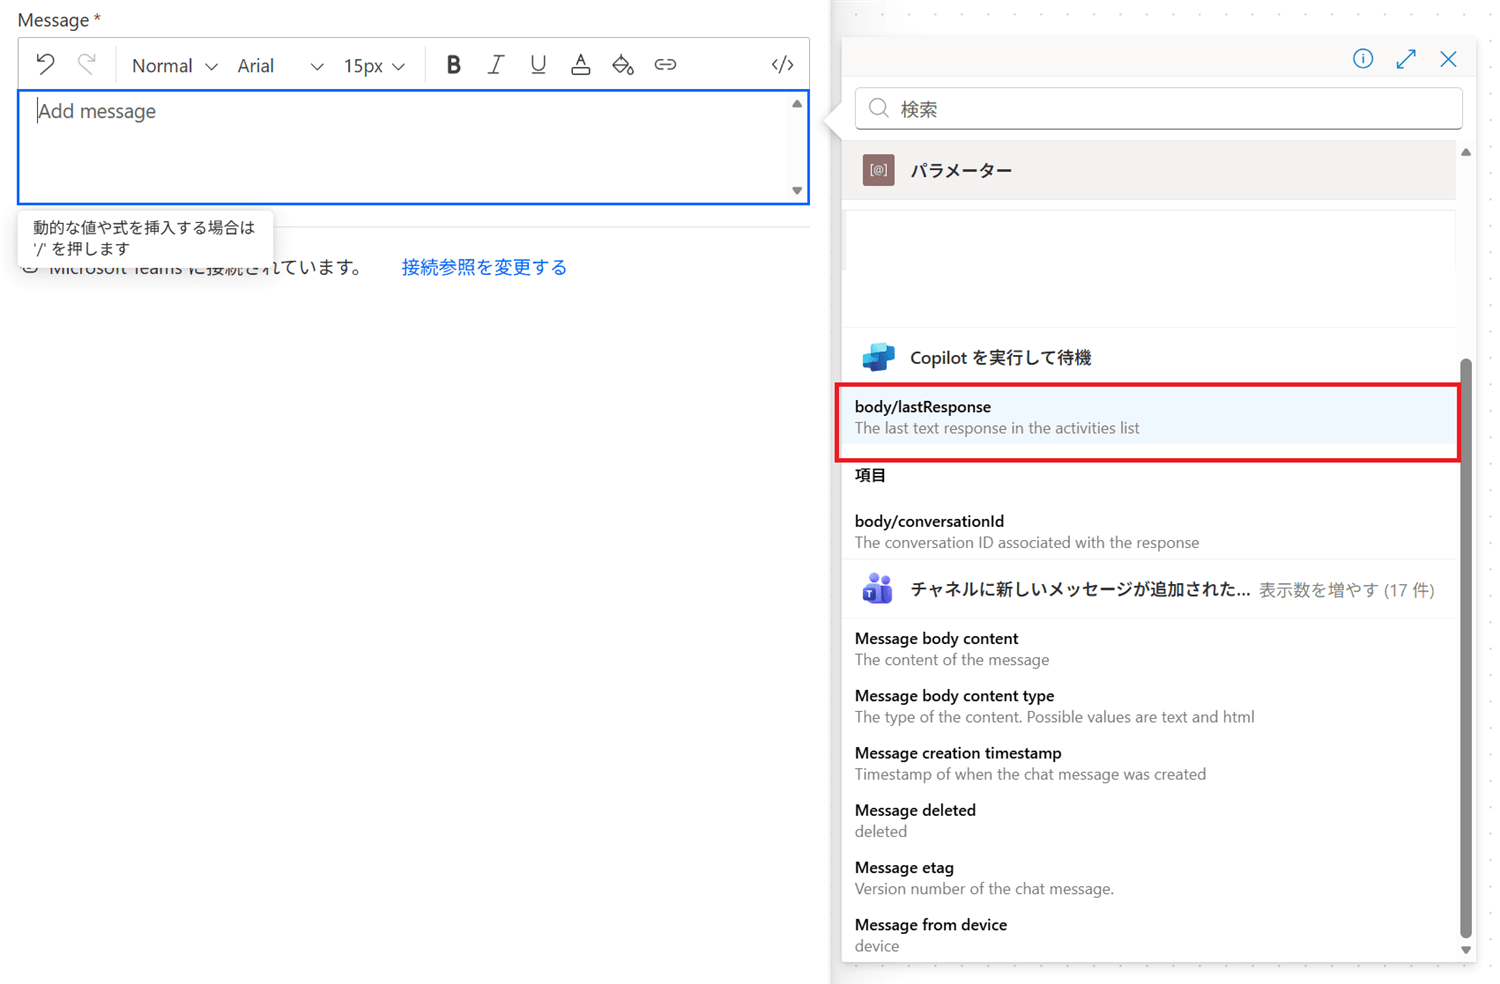Apply Italic formatting
This screenshot has height=984, width=1500.
[x=495, y=63]
